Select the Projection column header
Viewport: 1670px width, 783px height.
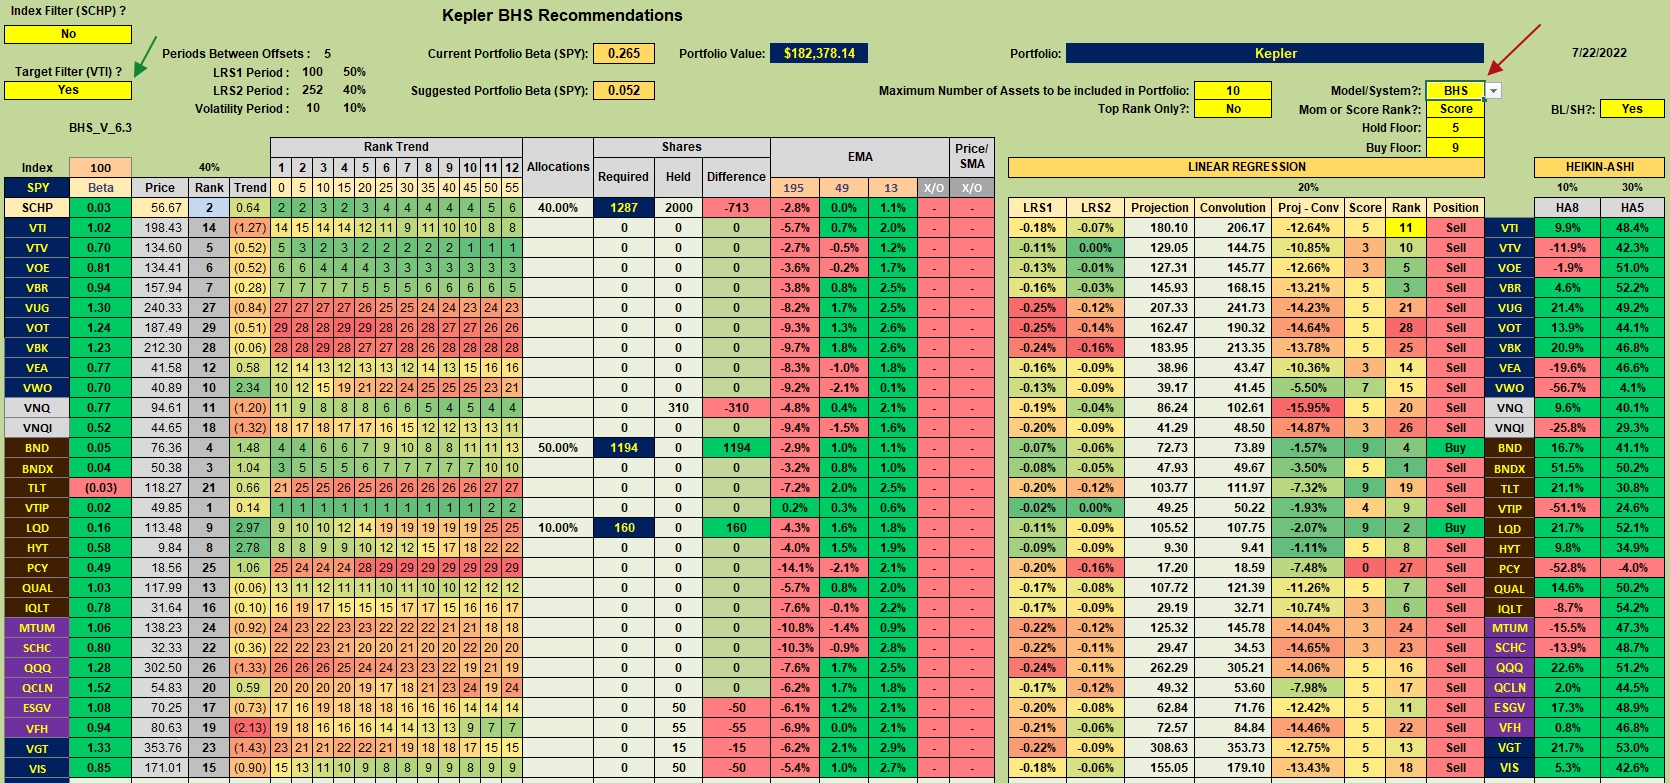coord(1160,208)
